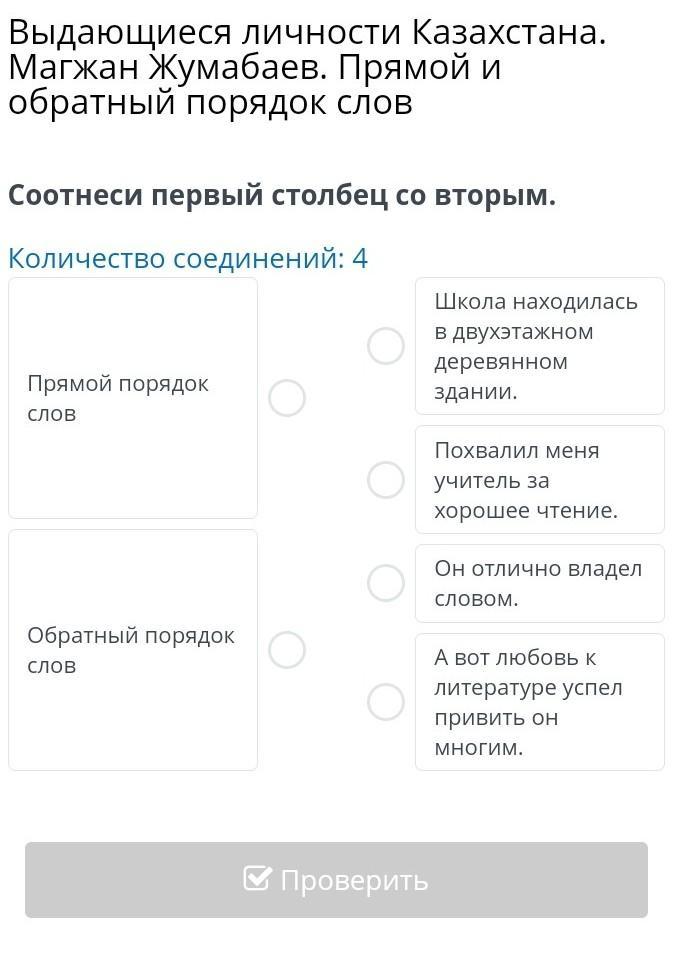
Task: Choose the А вот любовь к литературе card
Action: click(x=539, y=702)
